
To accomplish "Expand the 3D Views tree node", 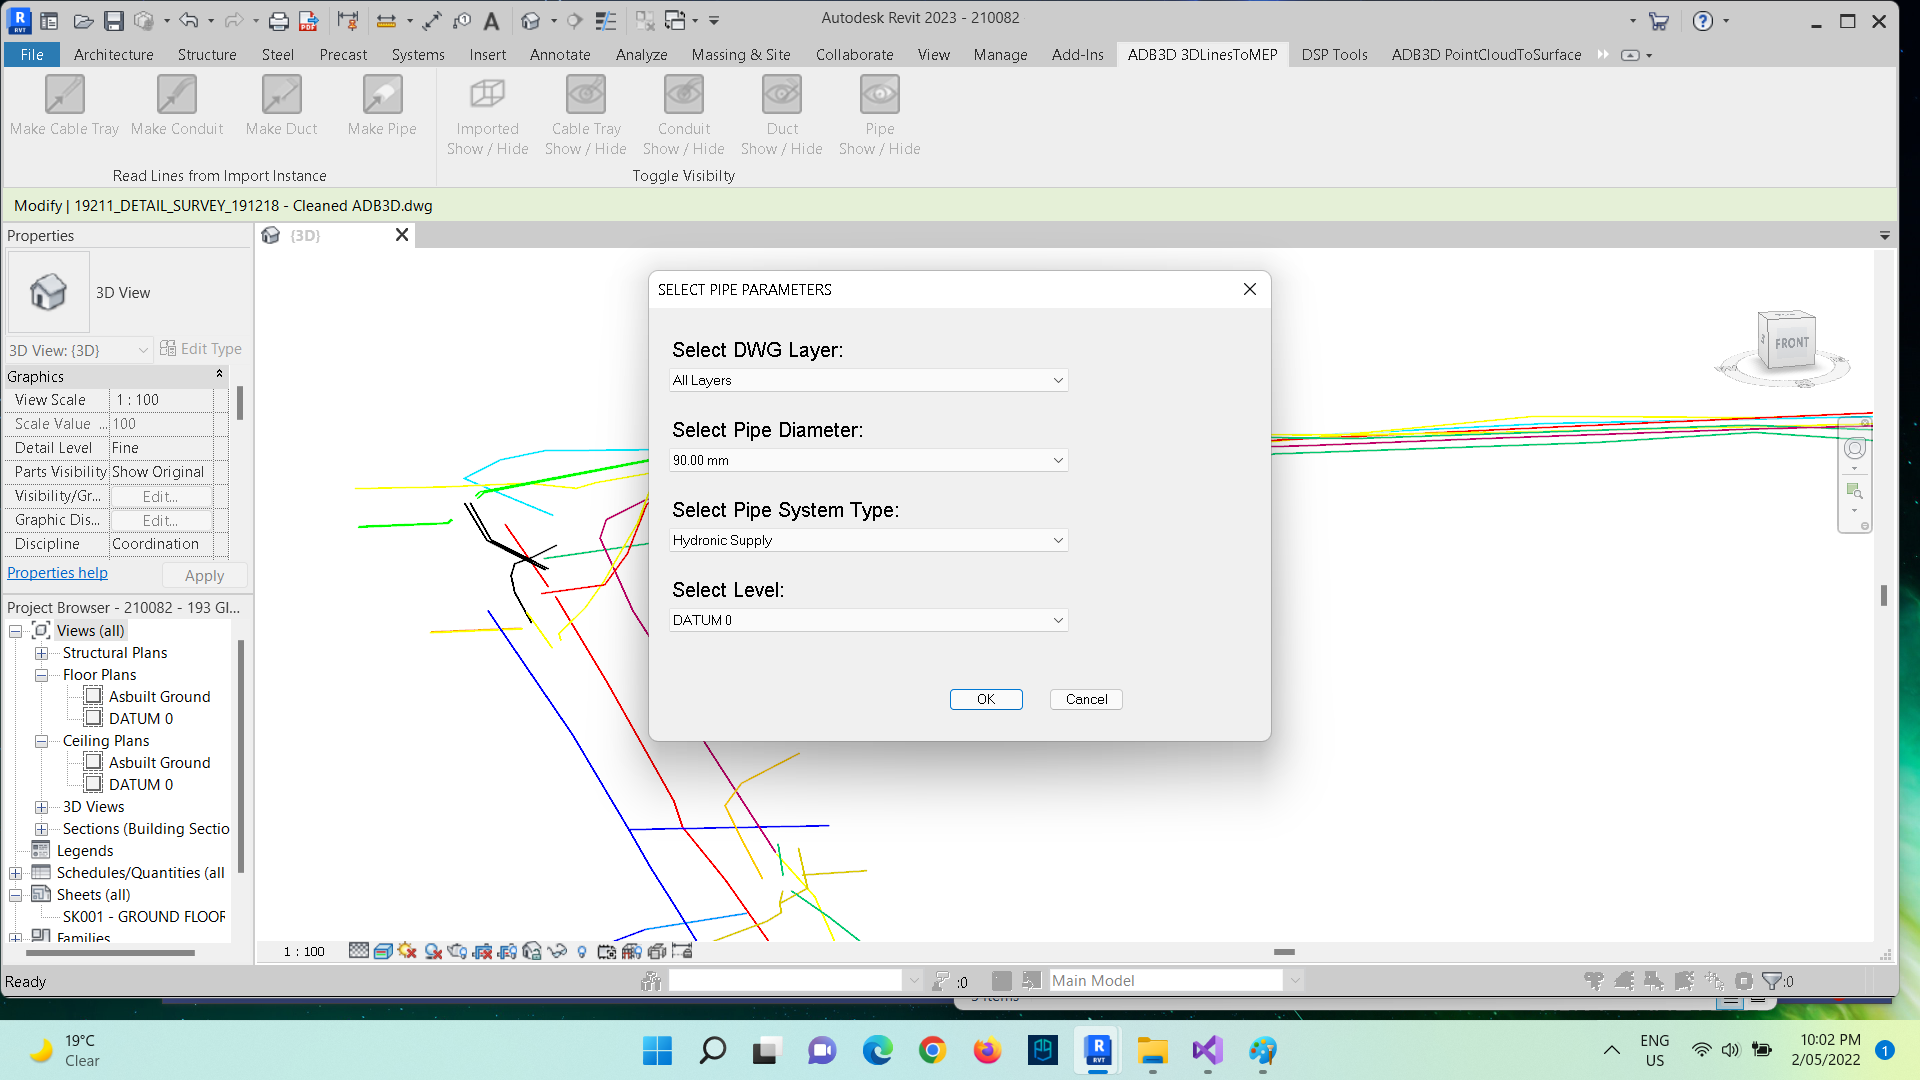I will [41, 807].
